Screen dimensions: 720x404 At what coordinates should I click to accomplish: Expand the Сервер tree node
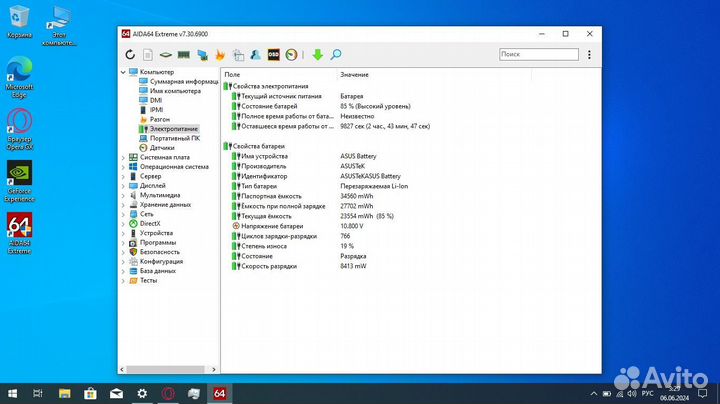point(123,176)
